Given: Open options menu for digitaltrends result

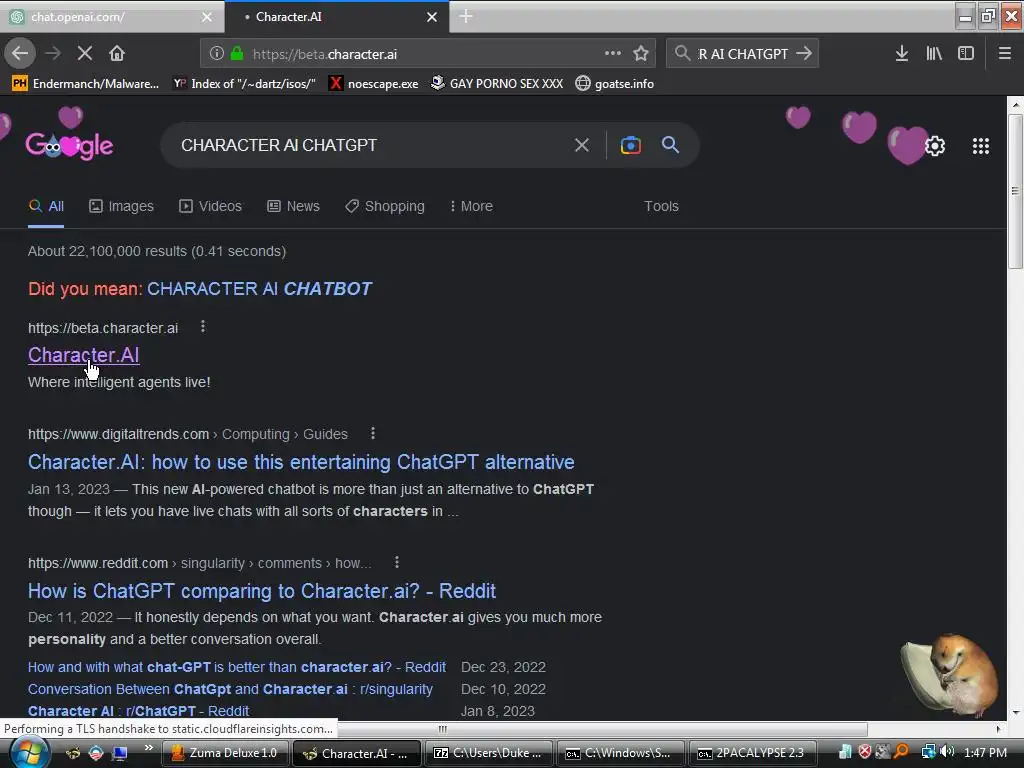Looking at the screenshot, I should pos(373,433).
